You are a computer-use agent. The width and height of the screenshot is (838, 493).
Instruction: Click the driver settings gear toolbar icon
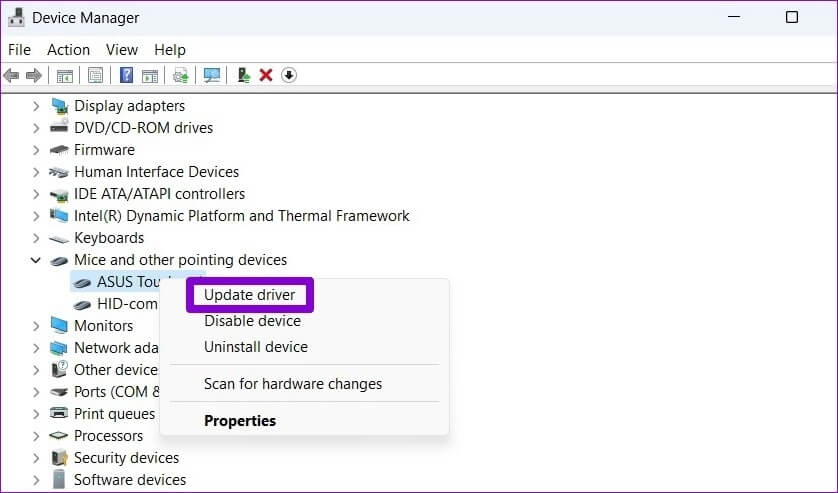click(x=181, y=75)
